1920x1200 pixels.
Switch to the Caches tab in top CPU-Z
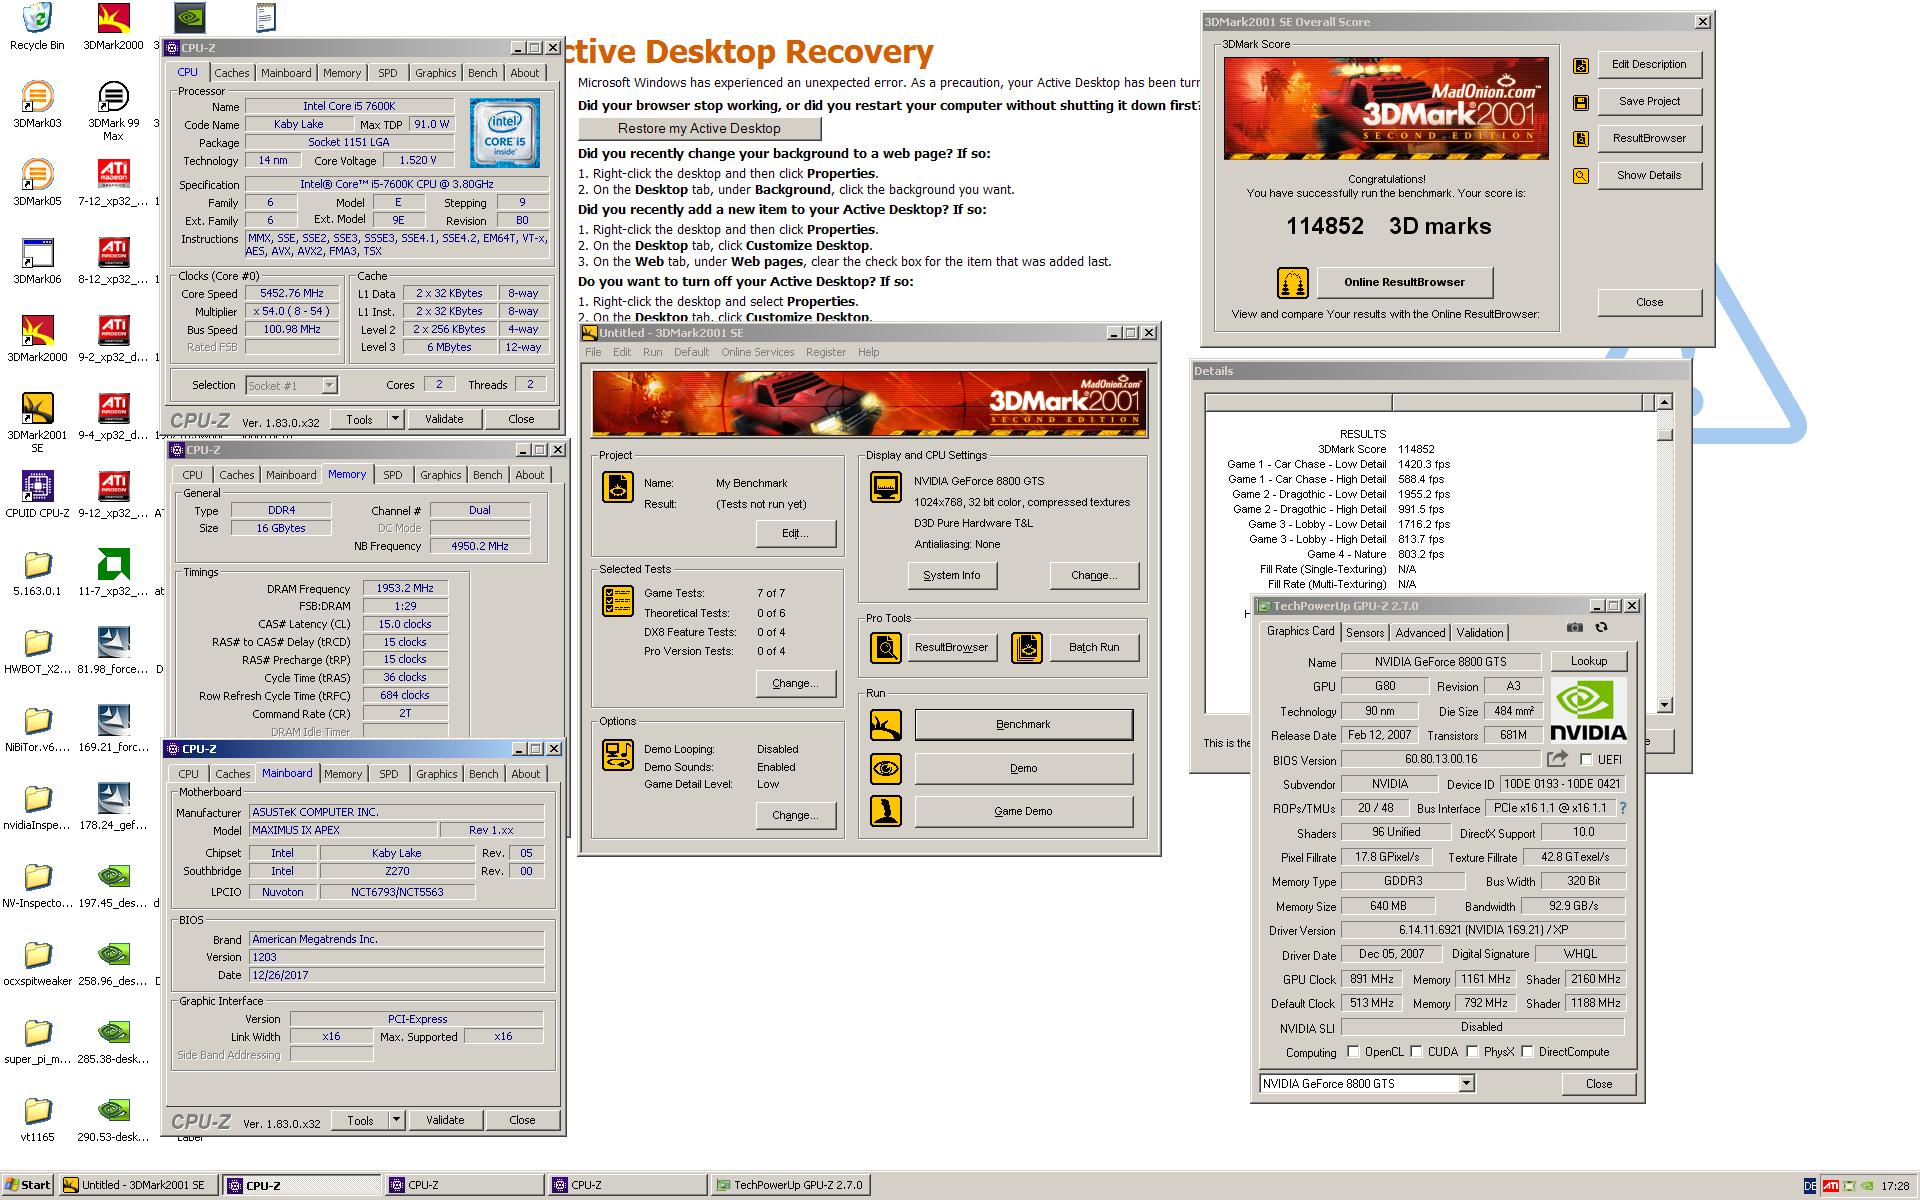[232, 74]
